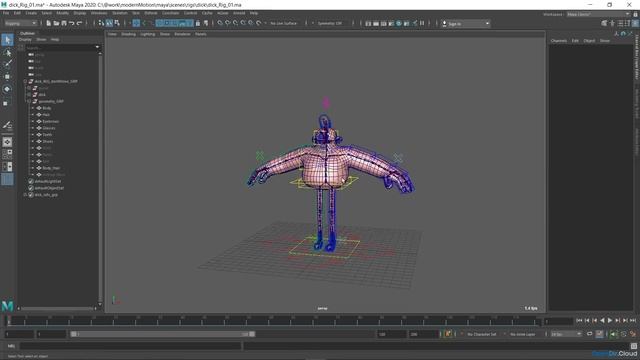640x360 pixels.
Task: Click the Outliner search field
Action: pyautogui.click(x=62, y=47)
